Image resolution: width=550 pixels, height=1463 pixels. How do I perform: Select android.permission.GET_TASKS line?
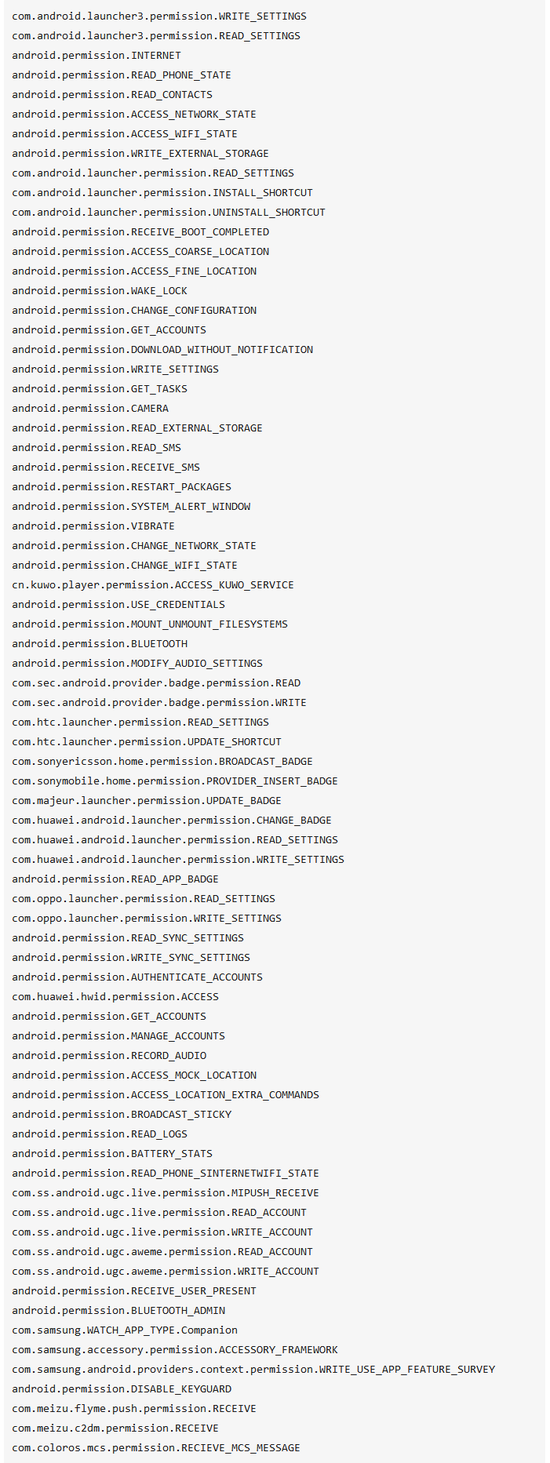[x=100, y=389]
